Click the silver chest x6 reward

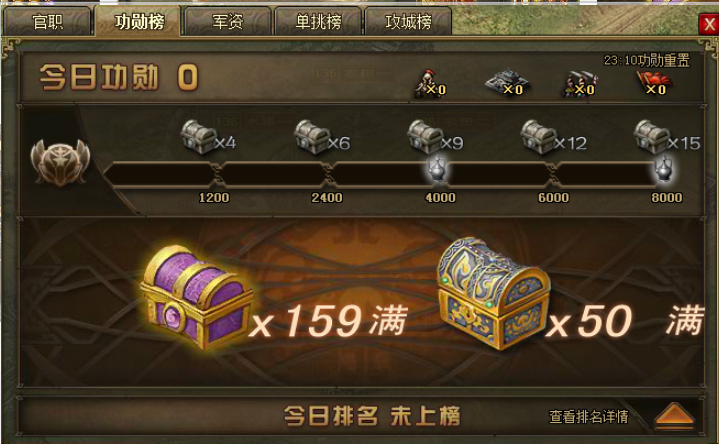point(312,137)
